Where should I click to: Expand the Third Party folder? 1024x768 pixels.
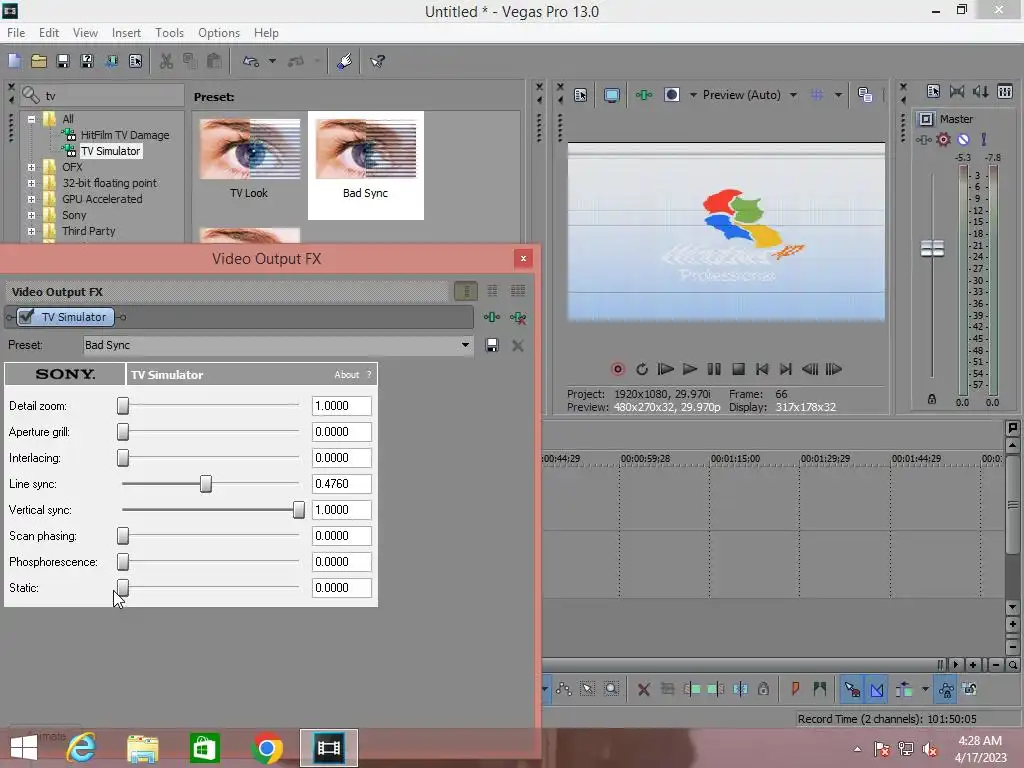(31, 231)
